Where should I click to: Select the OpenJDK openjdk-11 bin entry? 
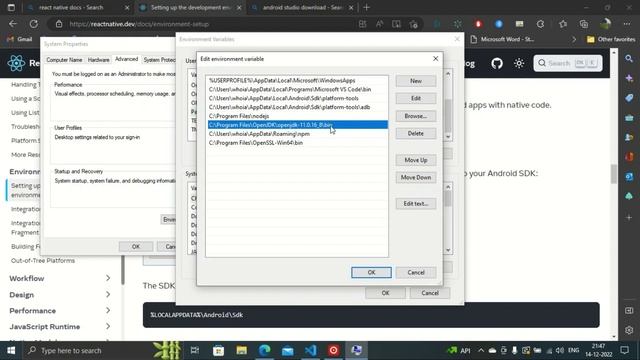[298, 125]
